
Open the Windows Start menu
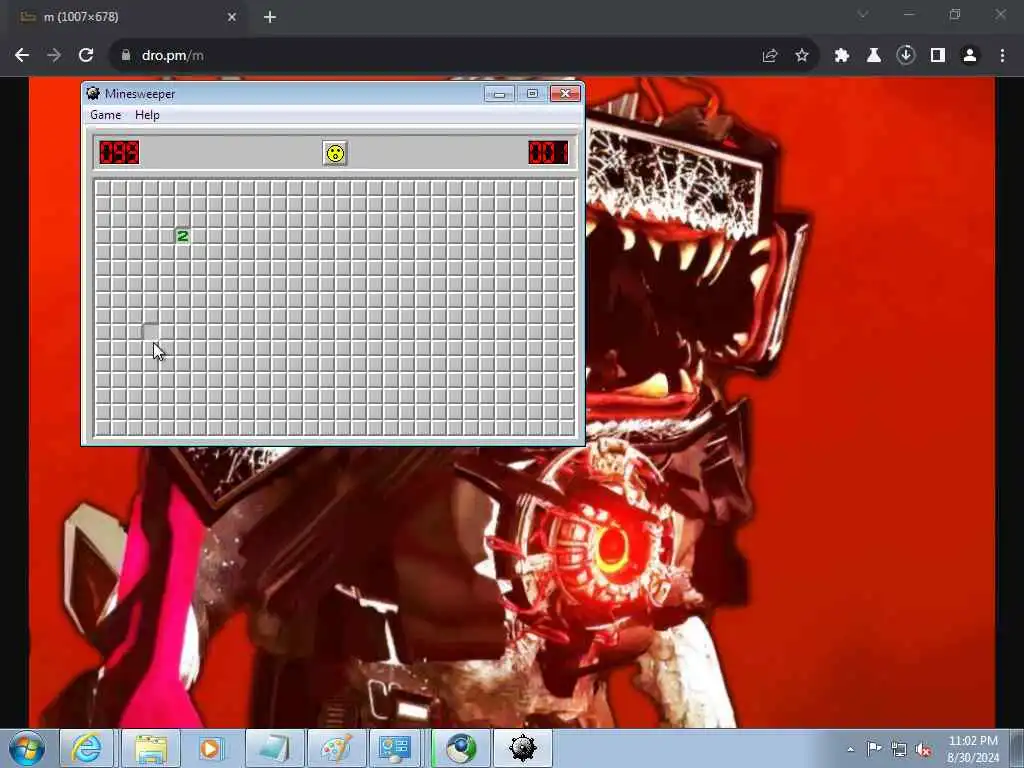tap(27, 748)
